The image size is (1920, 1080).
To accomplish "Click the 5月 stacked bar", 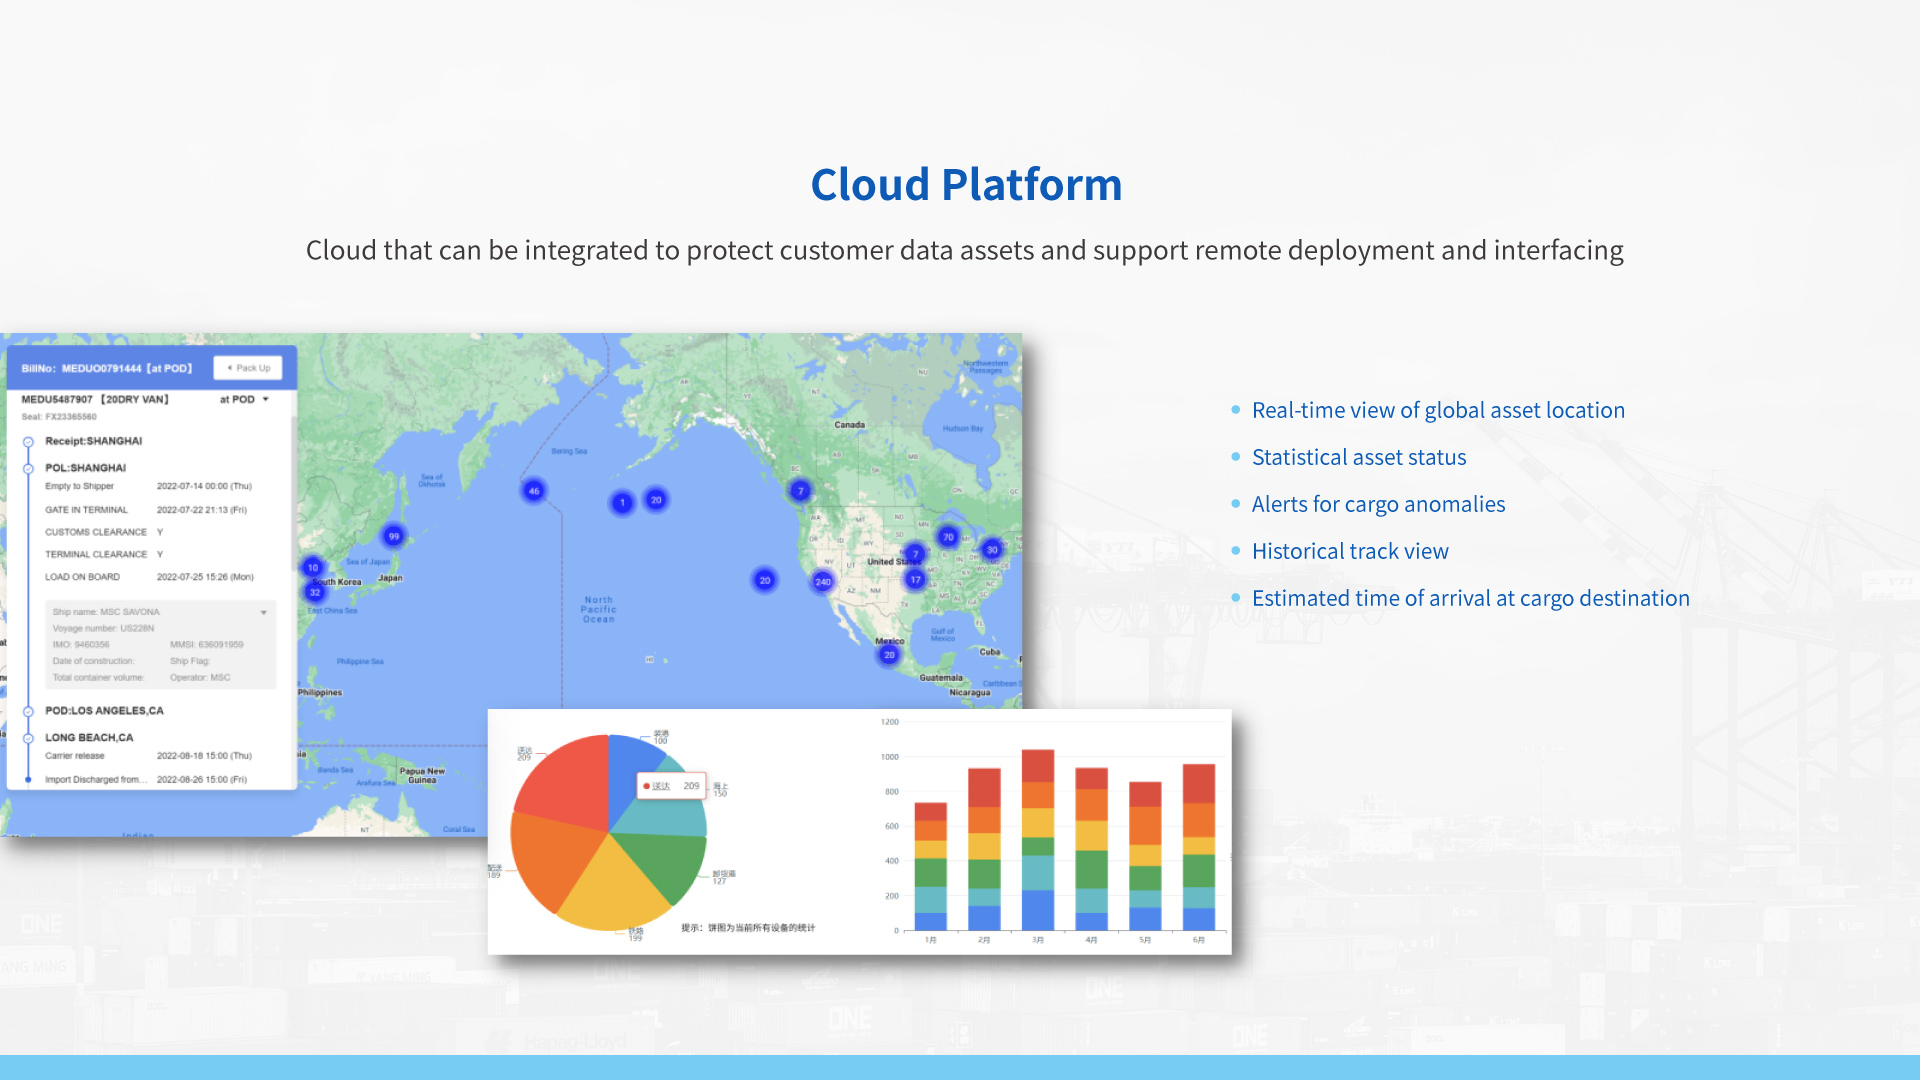I will pyautogui.click(x=1145, y=856).
